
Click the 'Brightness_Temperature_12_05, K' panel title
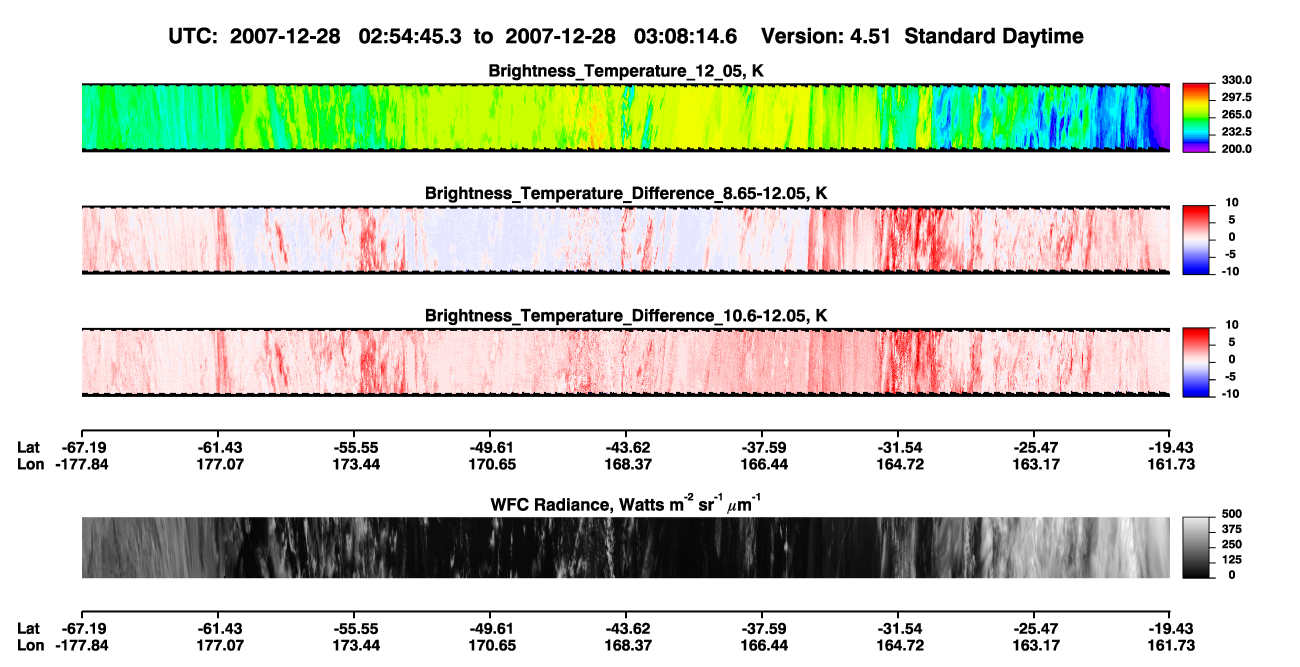click(x=626, y=71)
